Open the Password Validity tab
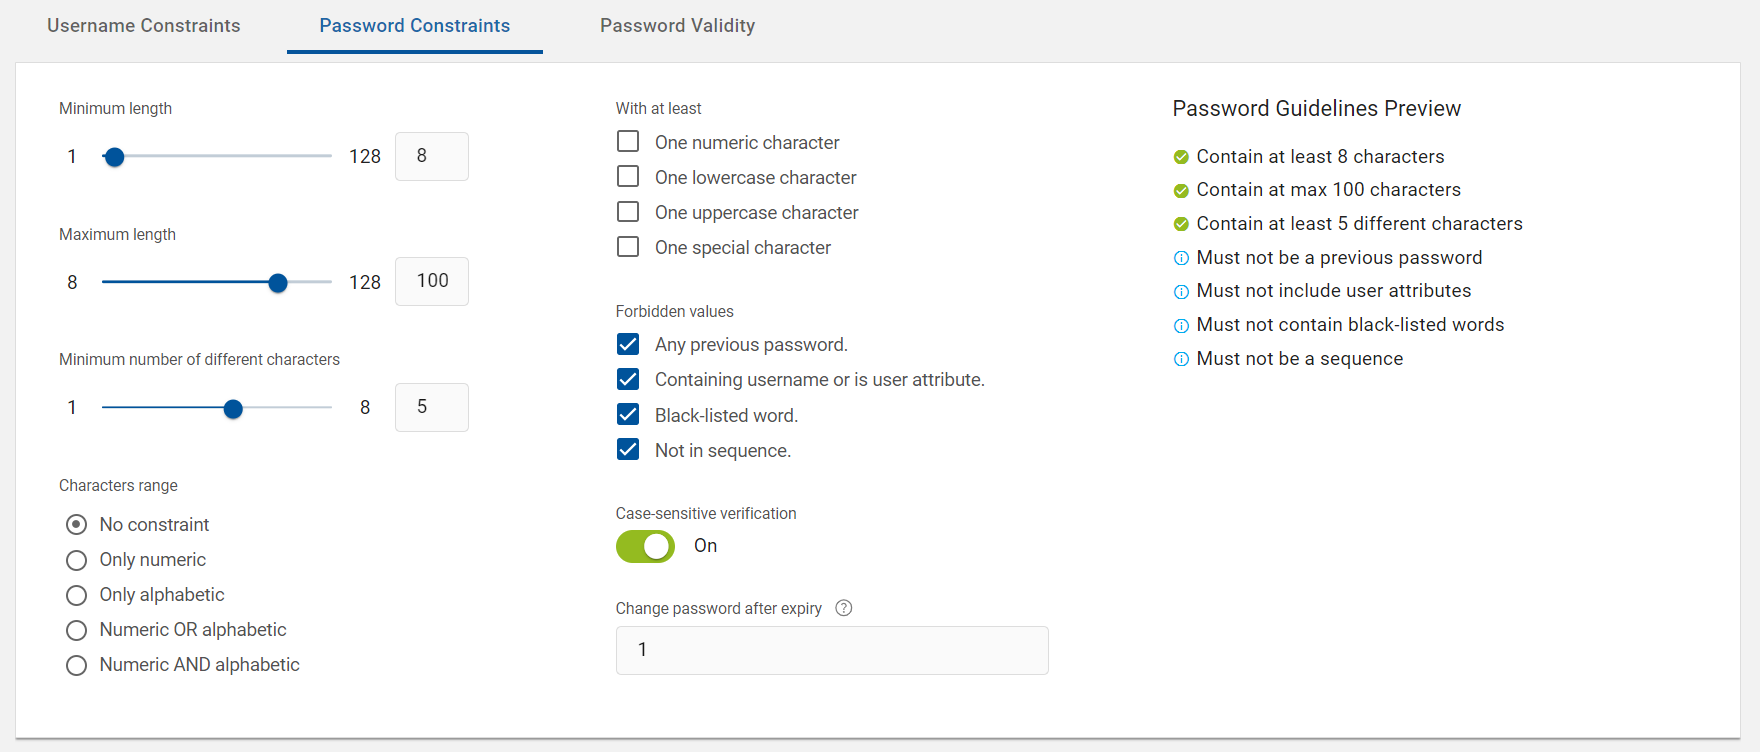This screenshot has width=1760, height=752. (x=677, y=26)
